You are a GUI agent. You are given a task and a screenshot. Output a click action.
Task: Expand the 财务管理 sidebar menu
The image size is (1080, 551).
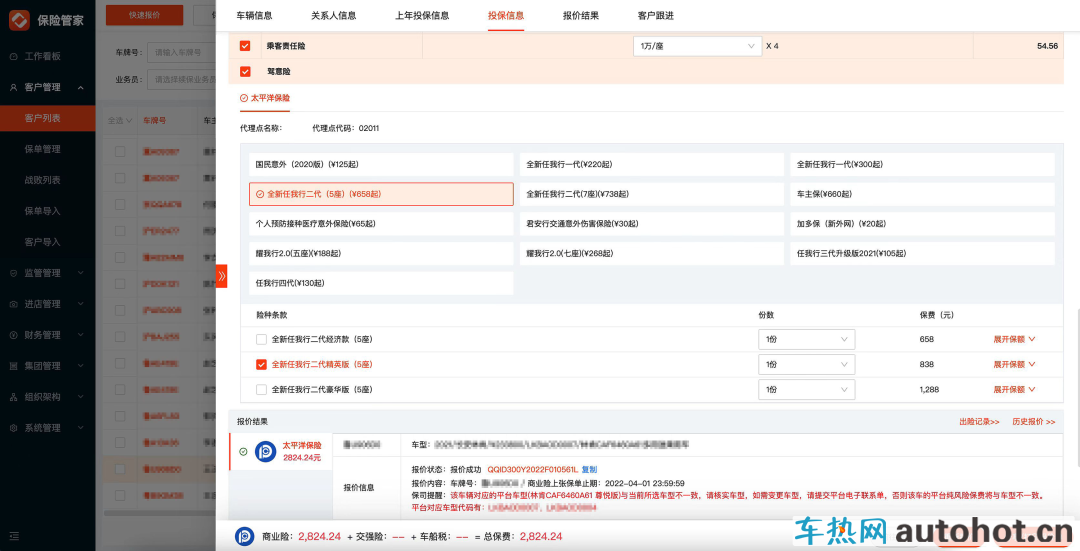click(48, 335)
